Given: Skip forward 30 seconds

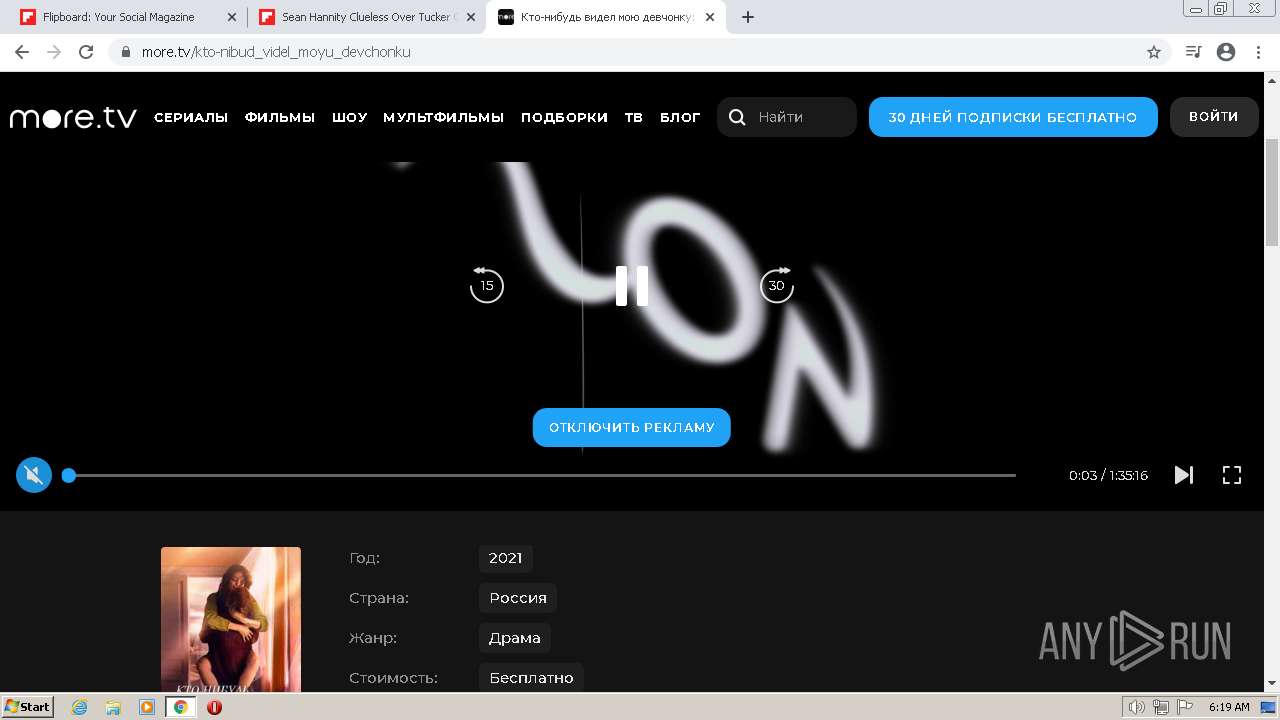Looking at the screenshot, I should point(777,285).
